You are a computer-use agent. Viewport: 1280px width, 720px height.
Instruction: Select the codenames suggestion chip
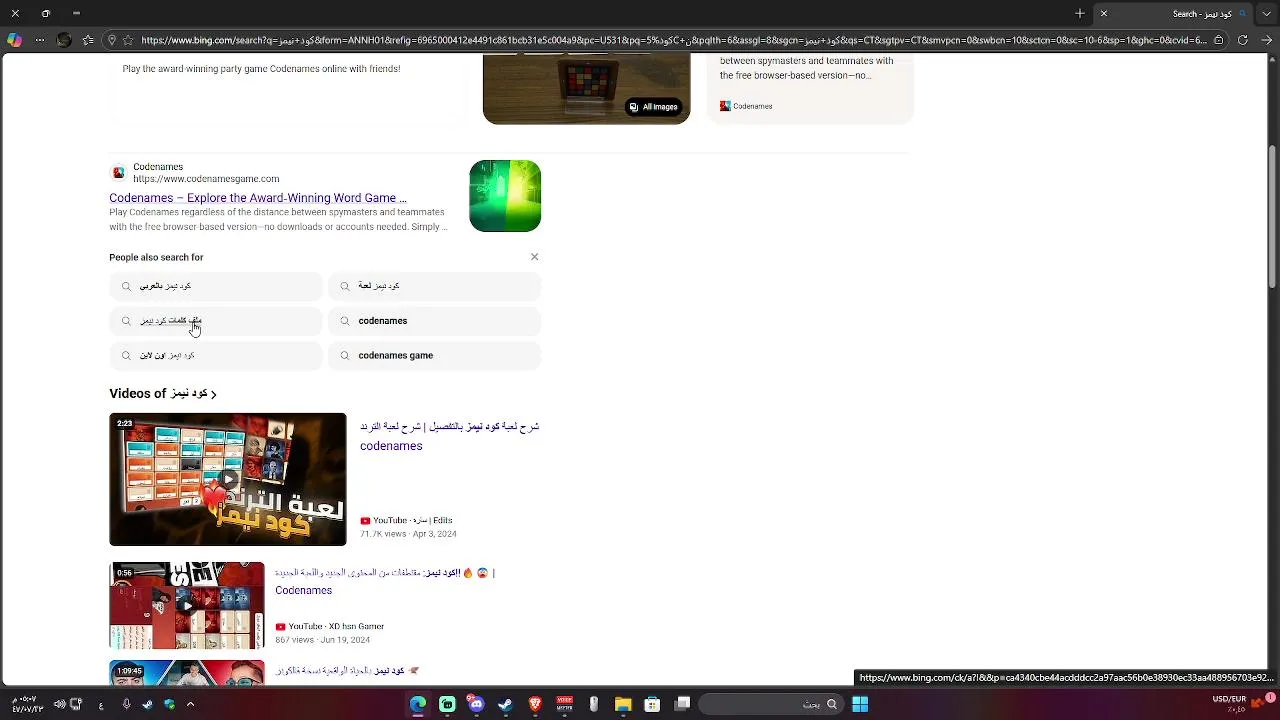tap(434, 321)
